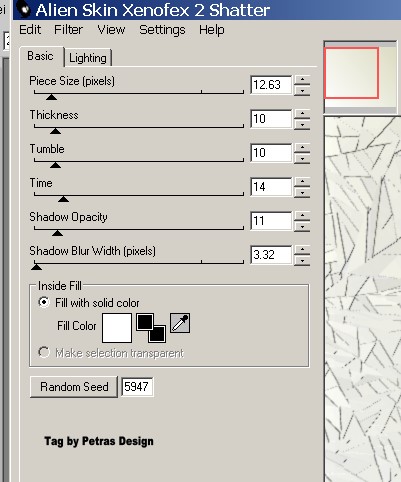The height and width of the screenshot is (482, 401).
Task: Click the Piece Size slider handle
Action: (51, 97)
